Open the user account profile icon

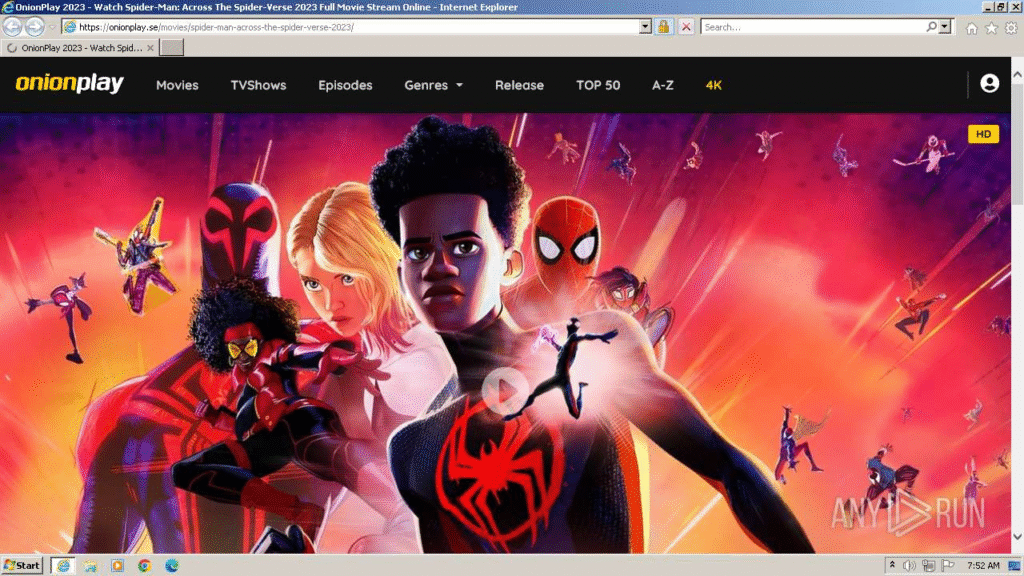click(989, 84)
